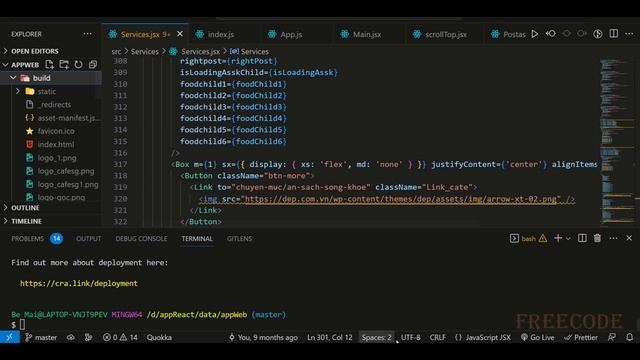This screenshot has height=360, width=640.
Task: Open the terminal launch profile dropdown
Action: point(568,239)
